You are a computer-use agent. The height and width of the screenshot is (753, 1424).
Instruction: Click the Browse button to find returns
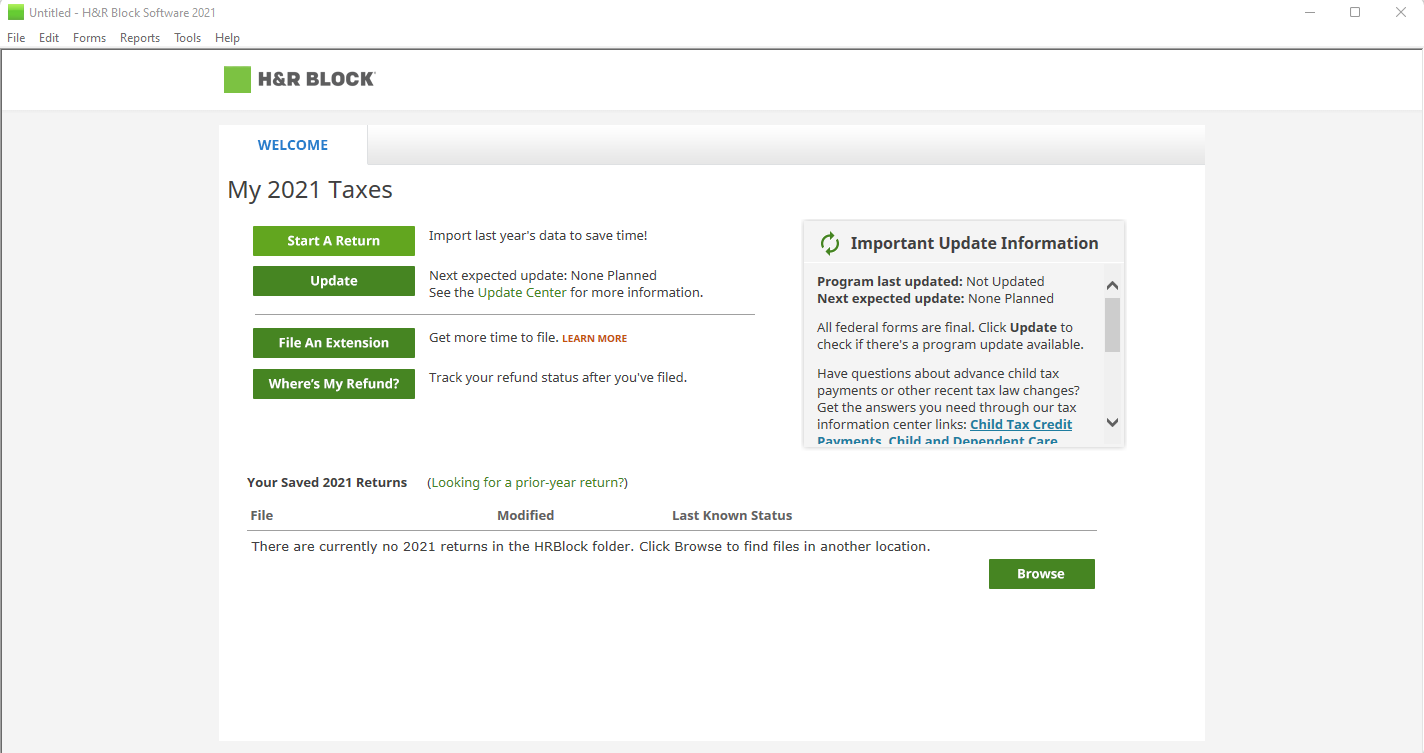tap(1041, 573)
